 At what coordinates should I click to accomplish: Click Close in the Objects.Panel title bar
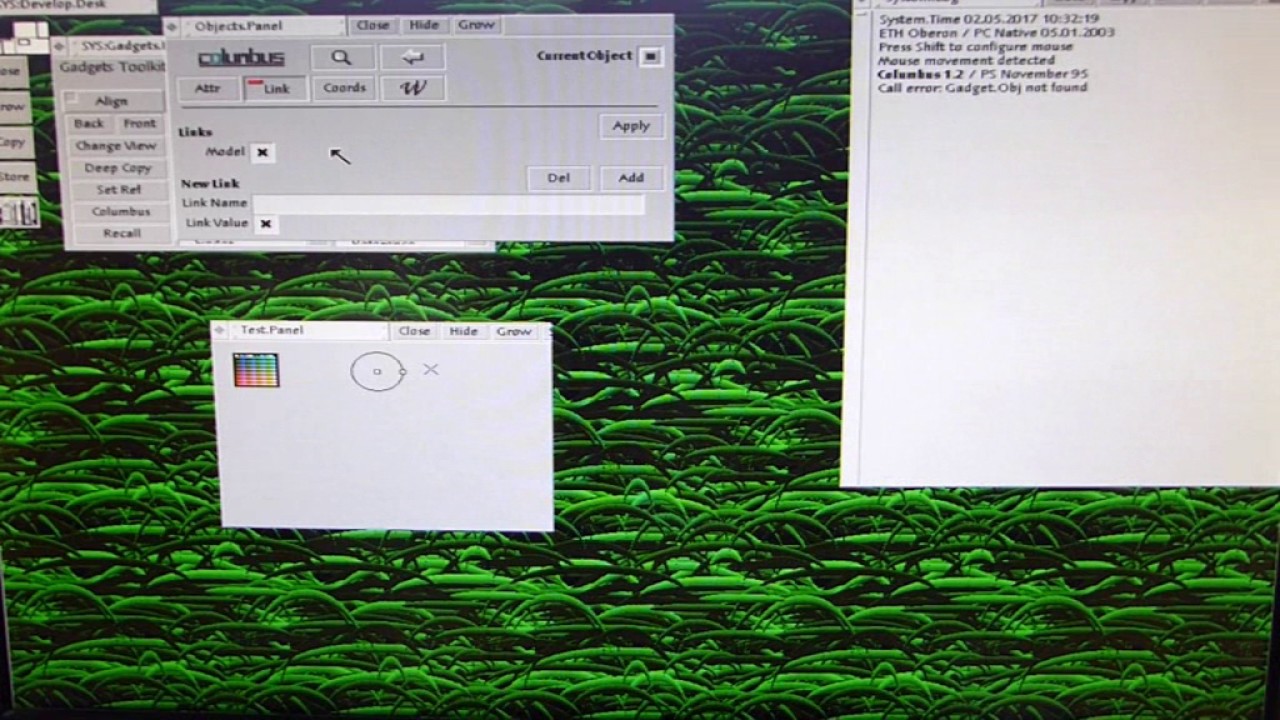372,25
